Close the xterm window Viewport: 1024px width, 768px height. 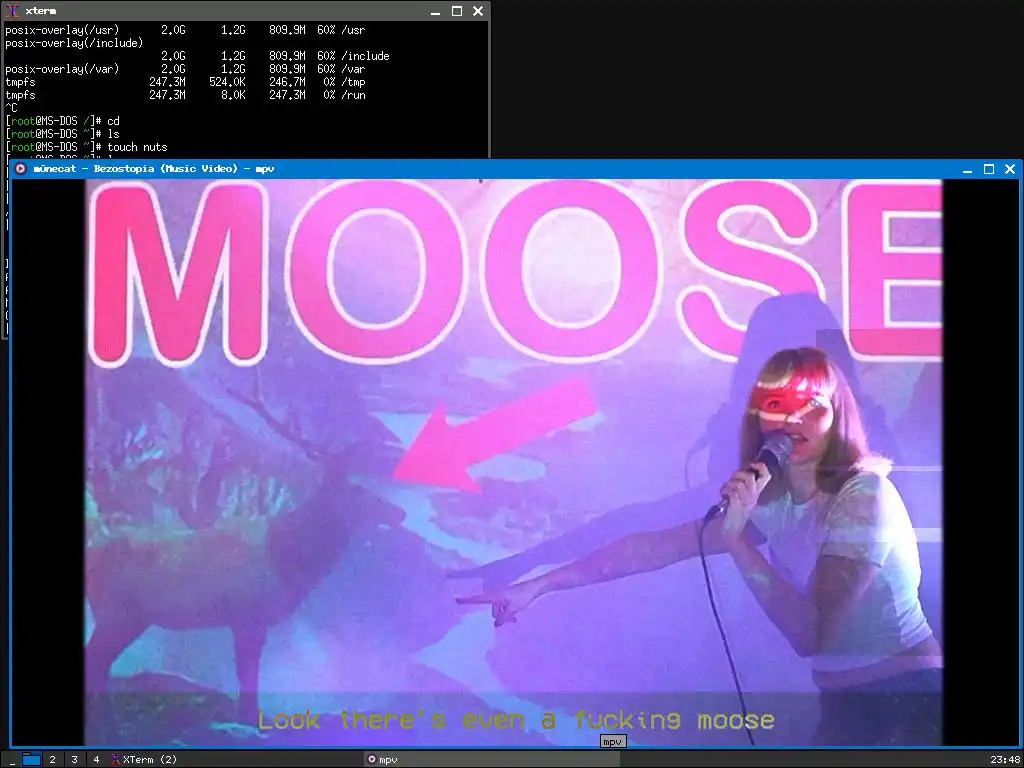(x=478, y=11)
